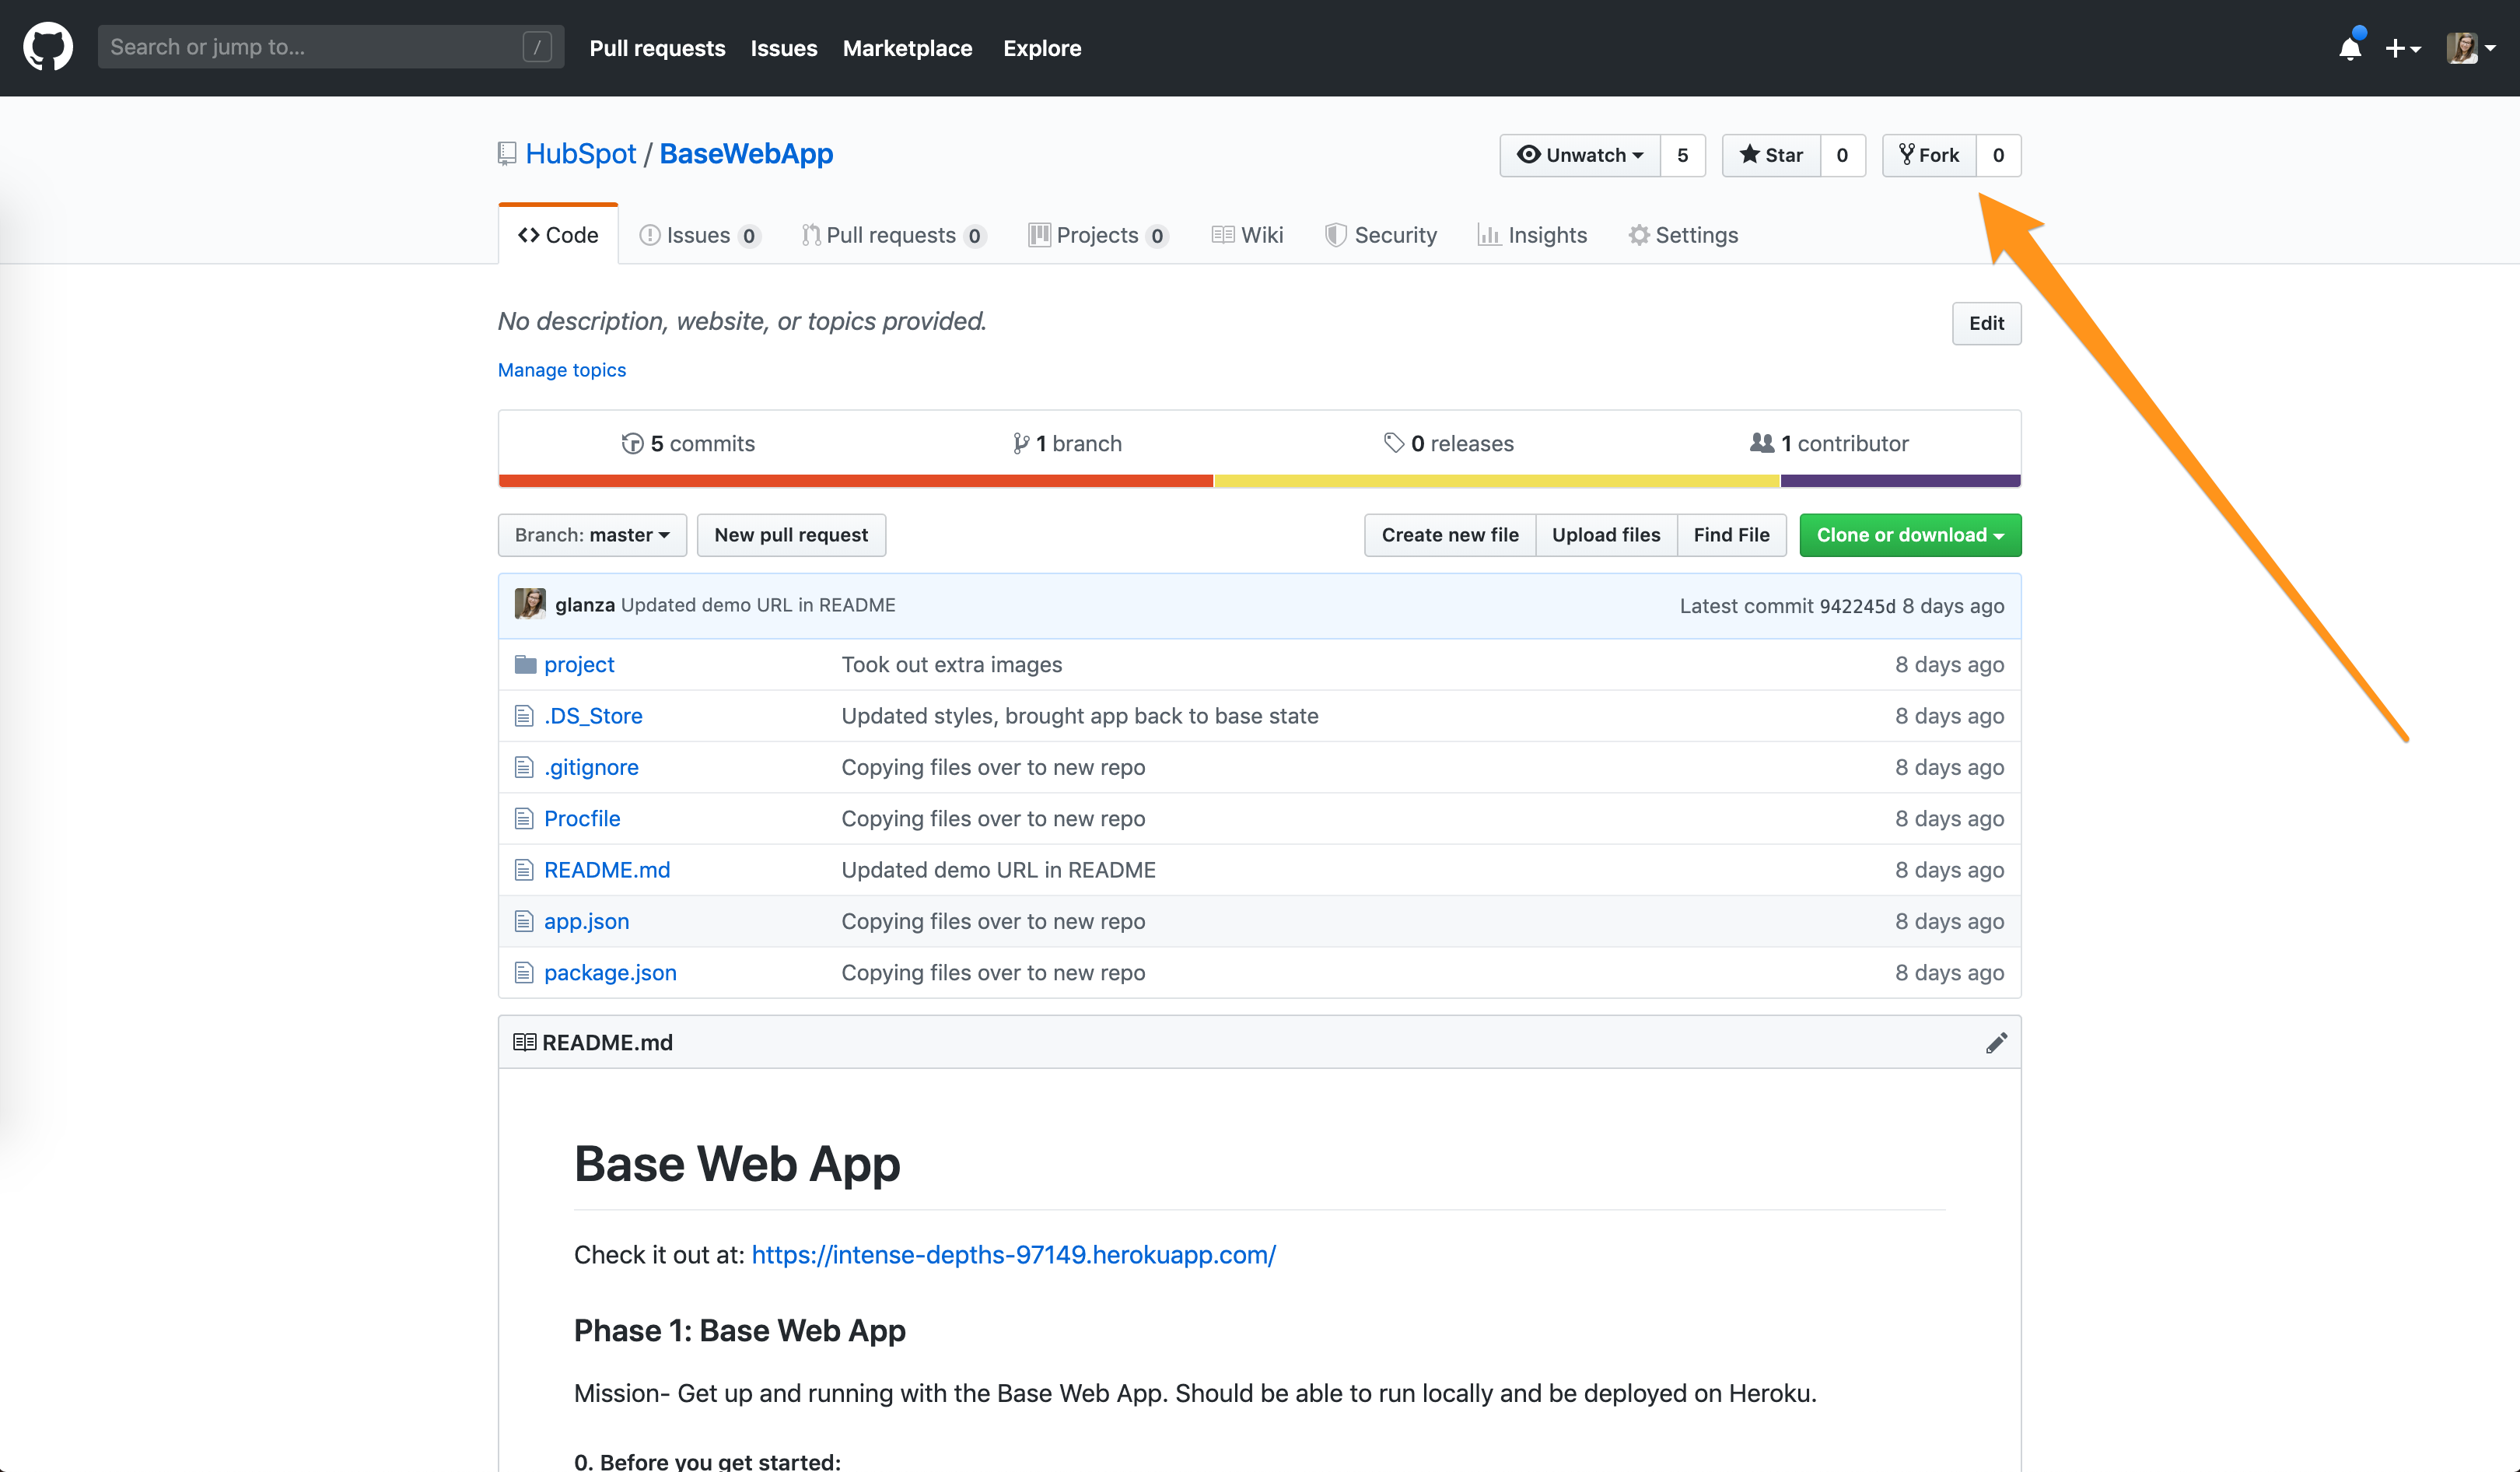
Task: Open the notifications bell
Action: pos(2349,48)
